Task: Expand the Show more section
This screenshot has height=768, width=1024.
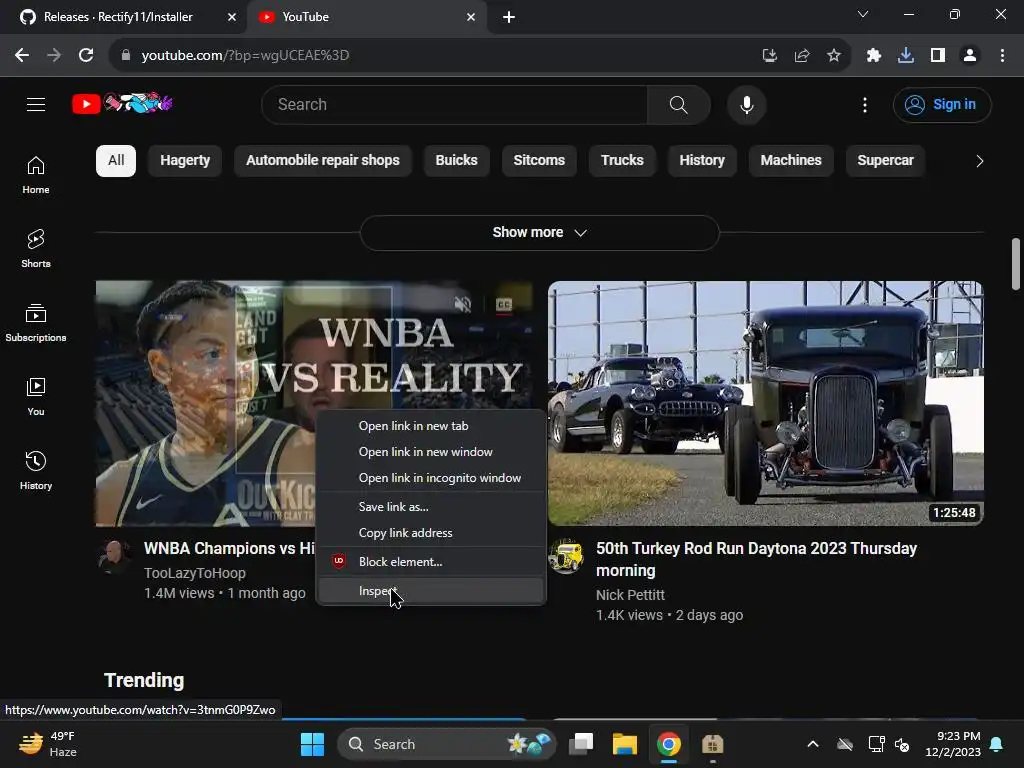Action: (539, 232)
